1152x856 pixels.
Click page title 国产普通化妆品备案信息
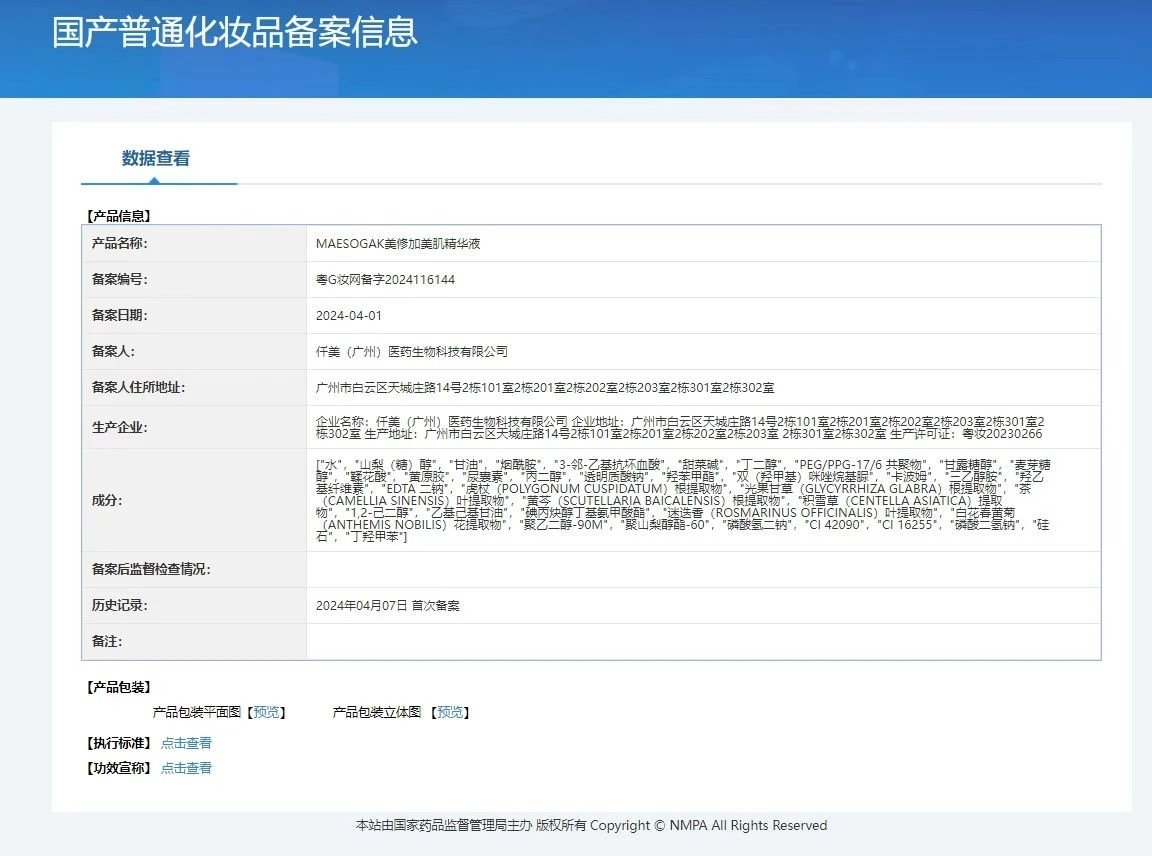point(234,32)
